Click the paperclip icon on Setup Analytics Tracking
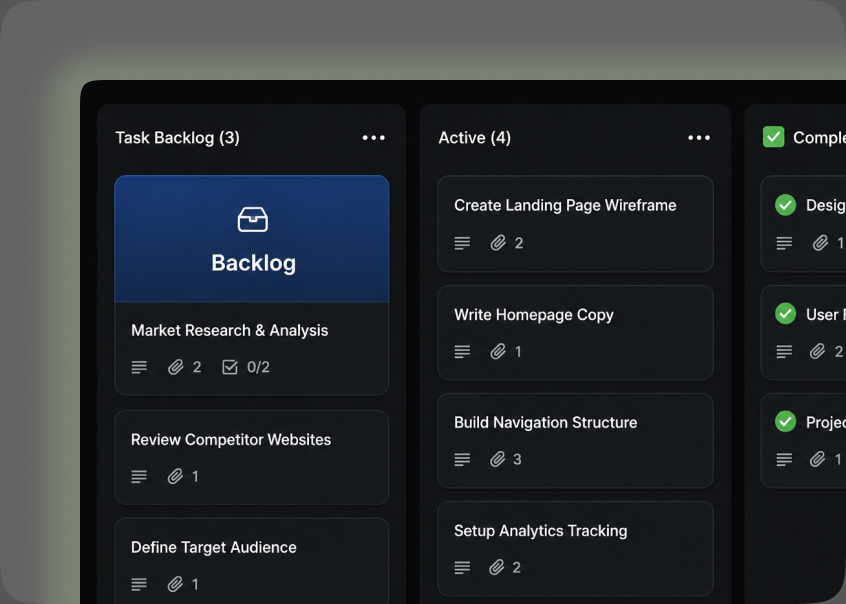The width and height of the screenshot is (846, 604). tap(497, 567)
